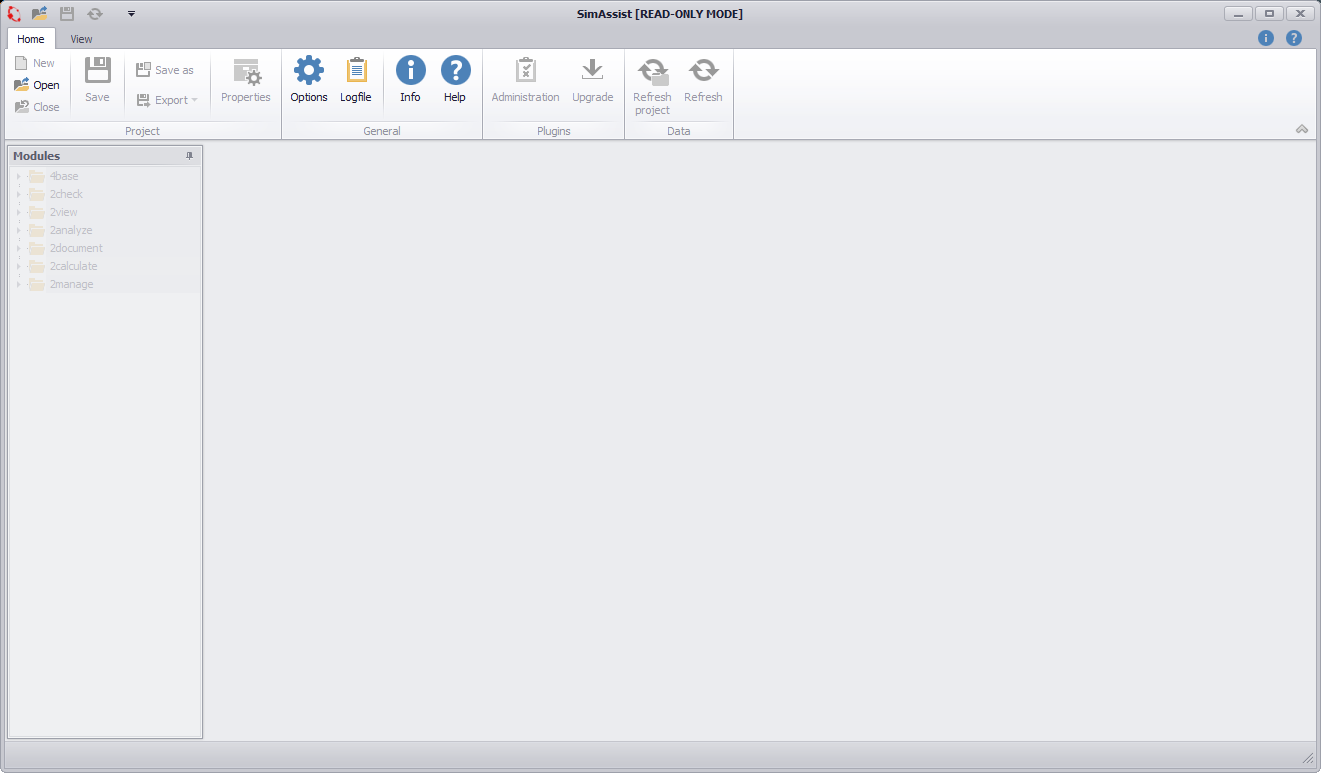
Task: Toggle the blue info indicator near ribbon help
Action: click(x=1265, y=37)
